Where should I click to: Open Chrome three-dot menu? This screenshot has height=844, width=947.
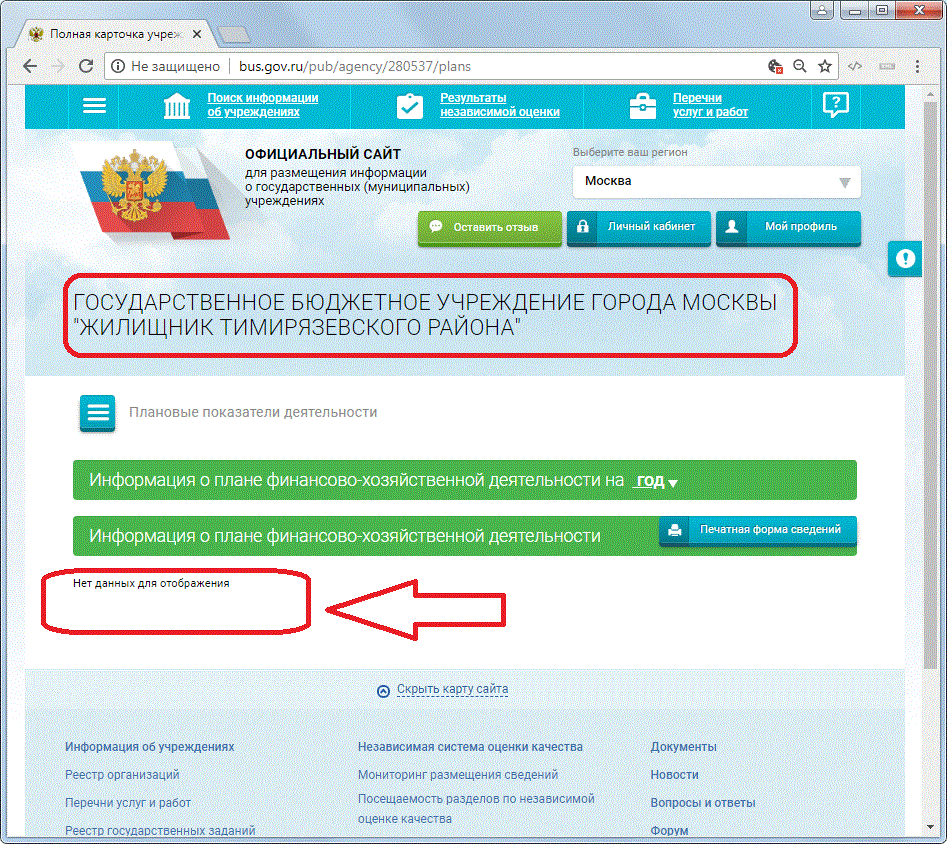[917, 66]
